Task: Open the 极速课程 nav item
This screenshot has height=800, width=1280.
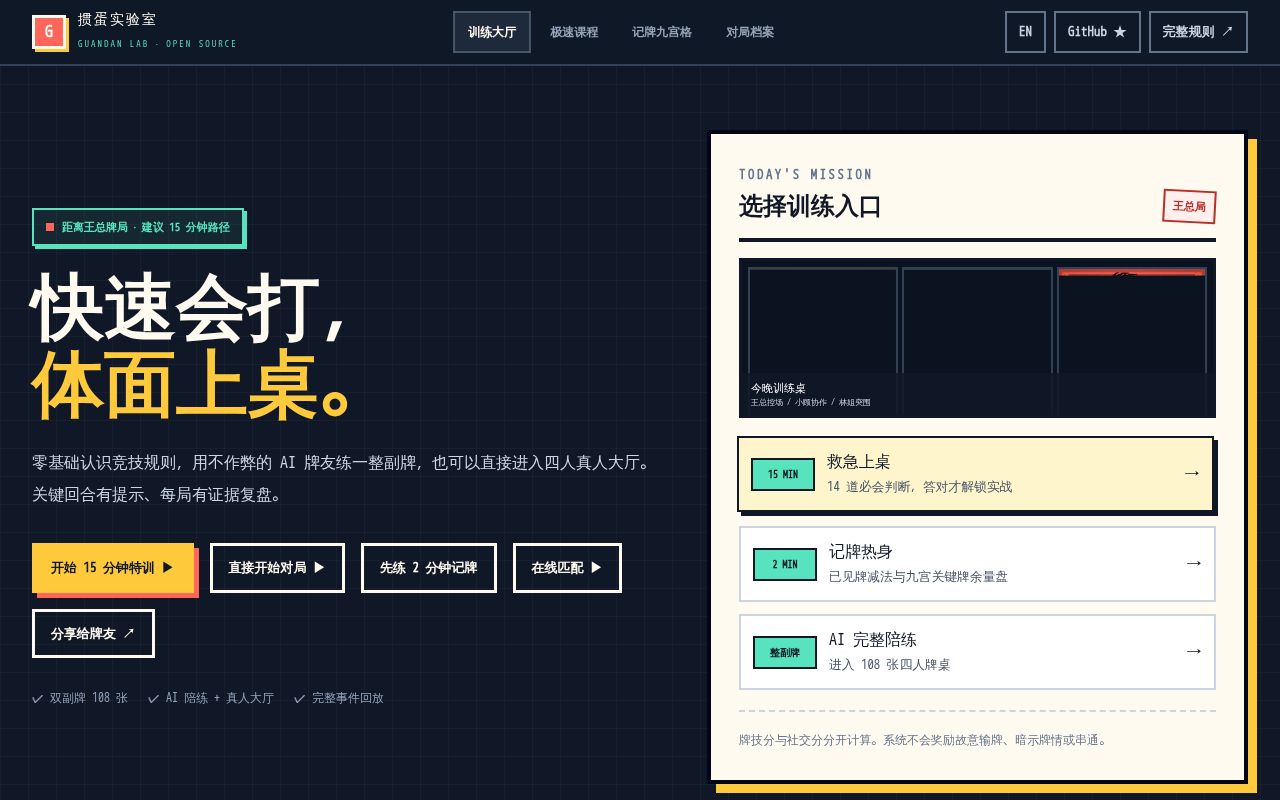Action: click(574, 32)
